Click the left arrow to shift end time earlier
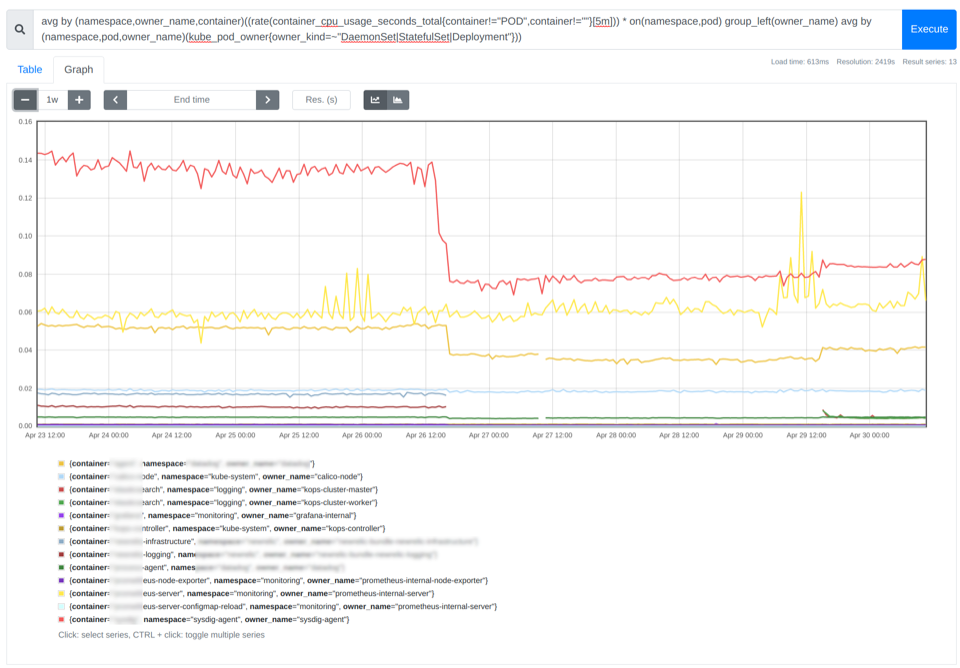This screenshot has width=960, height=668. (115, 100)
